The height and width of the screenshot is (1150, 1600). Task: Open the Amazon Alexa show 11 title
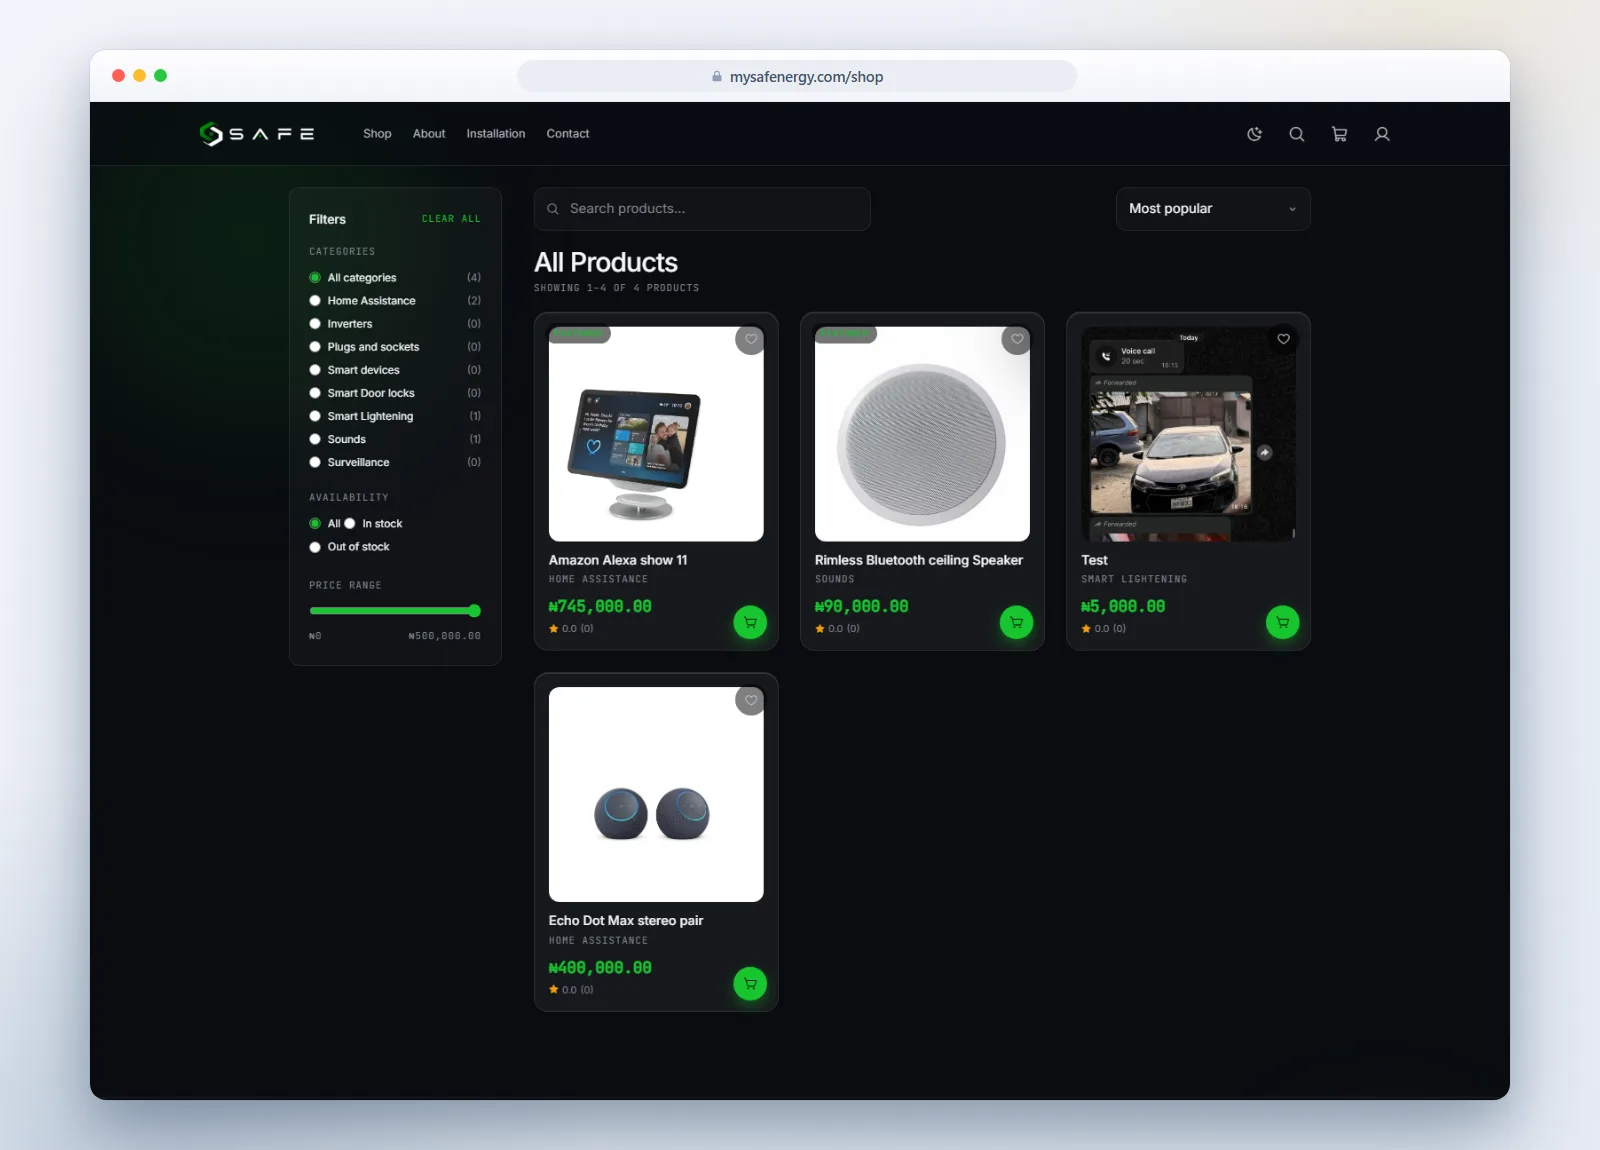(618, 560)
